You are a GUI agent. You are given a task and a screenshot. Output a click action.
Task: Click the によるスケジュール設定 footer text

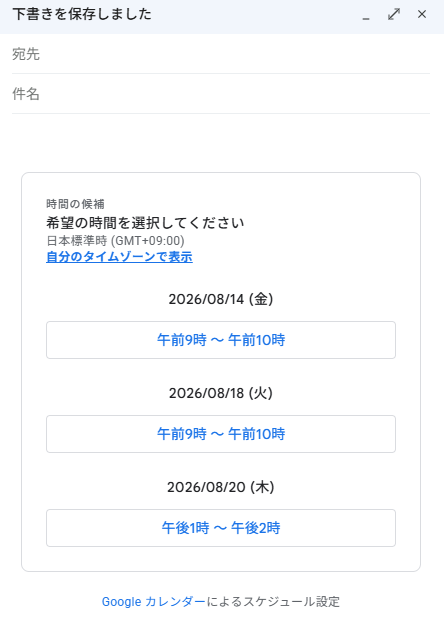(x=273, y=601)
